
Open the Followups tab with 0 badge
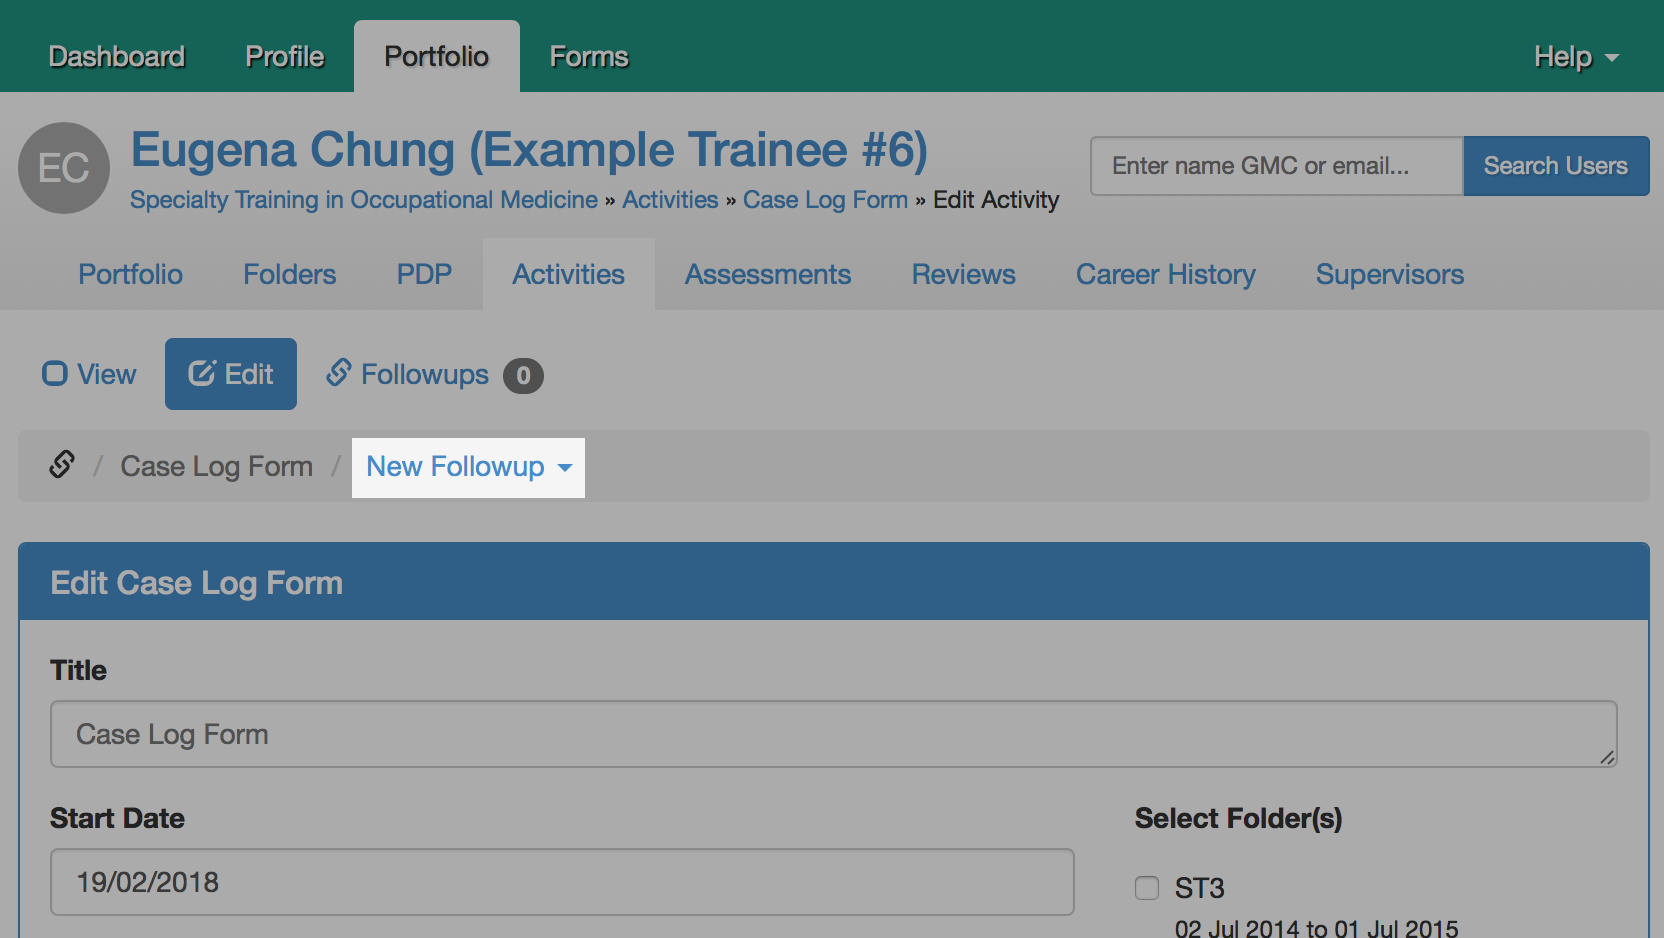[x=434, y=375]
